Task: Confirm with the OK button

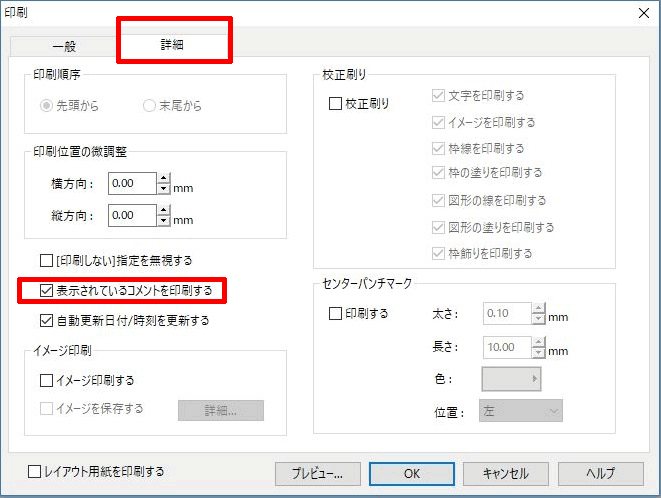Action: (412, 474)
